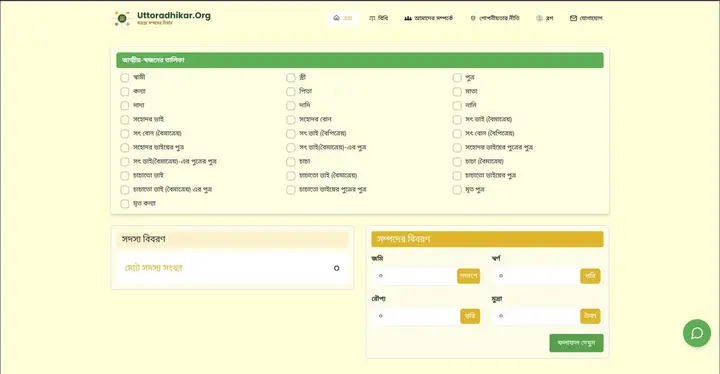720x374 pixels.
Task: Check the সহোদর ভাইয়ের পুত্র checkbox
Action: pos(124,148)
